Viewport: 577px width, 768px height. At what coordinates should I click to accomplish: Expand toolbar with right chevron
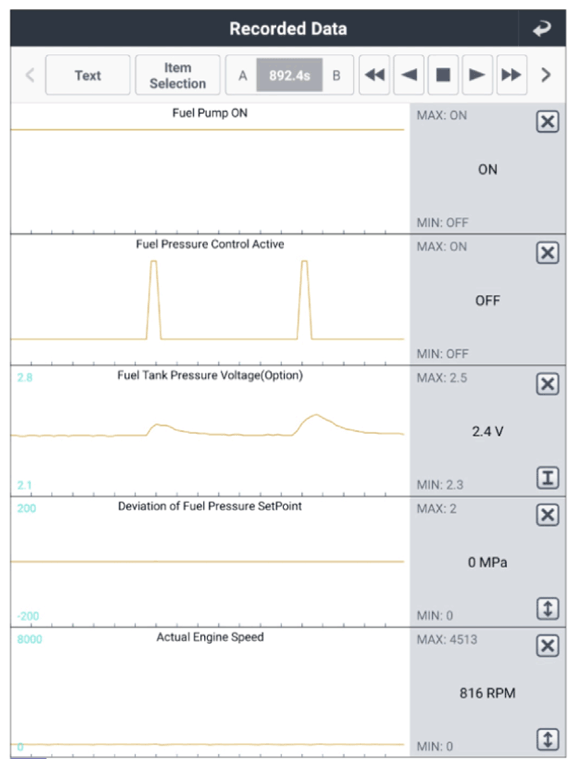[x=546, y=75]
